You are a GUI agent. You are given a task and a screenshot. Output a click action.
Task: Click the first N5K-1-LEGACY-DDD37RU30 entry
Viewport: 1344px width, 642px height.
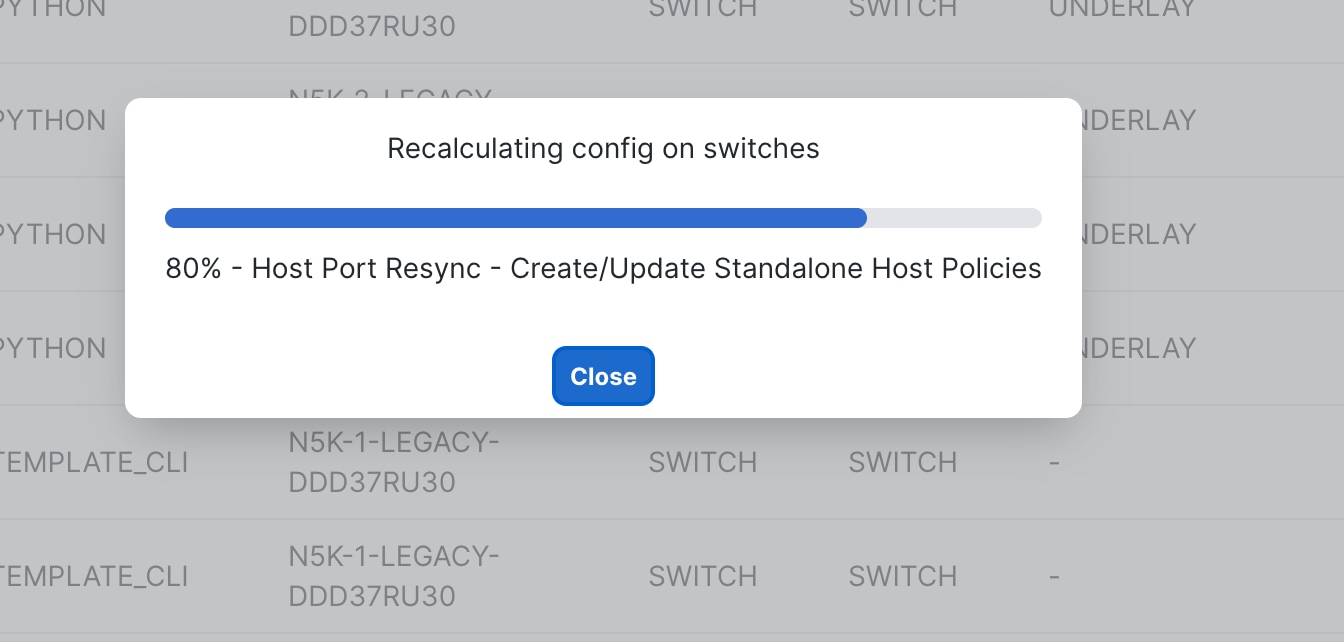(x=393, y=462)
